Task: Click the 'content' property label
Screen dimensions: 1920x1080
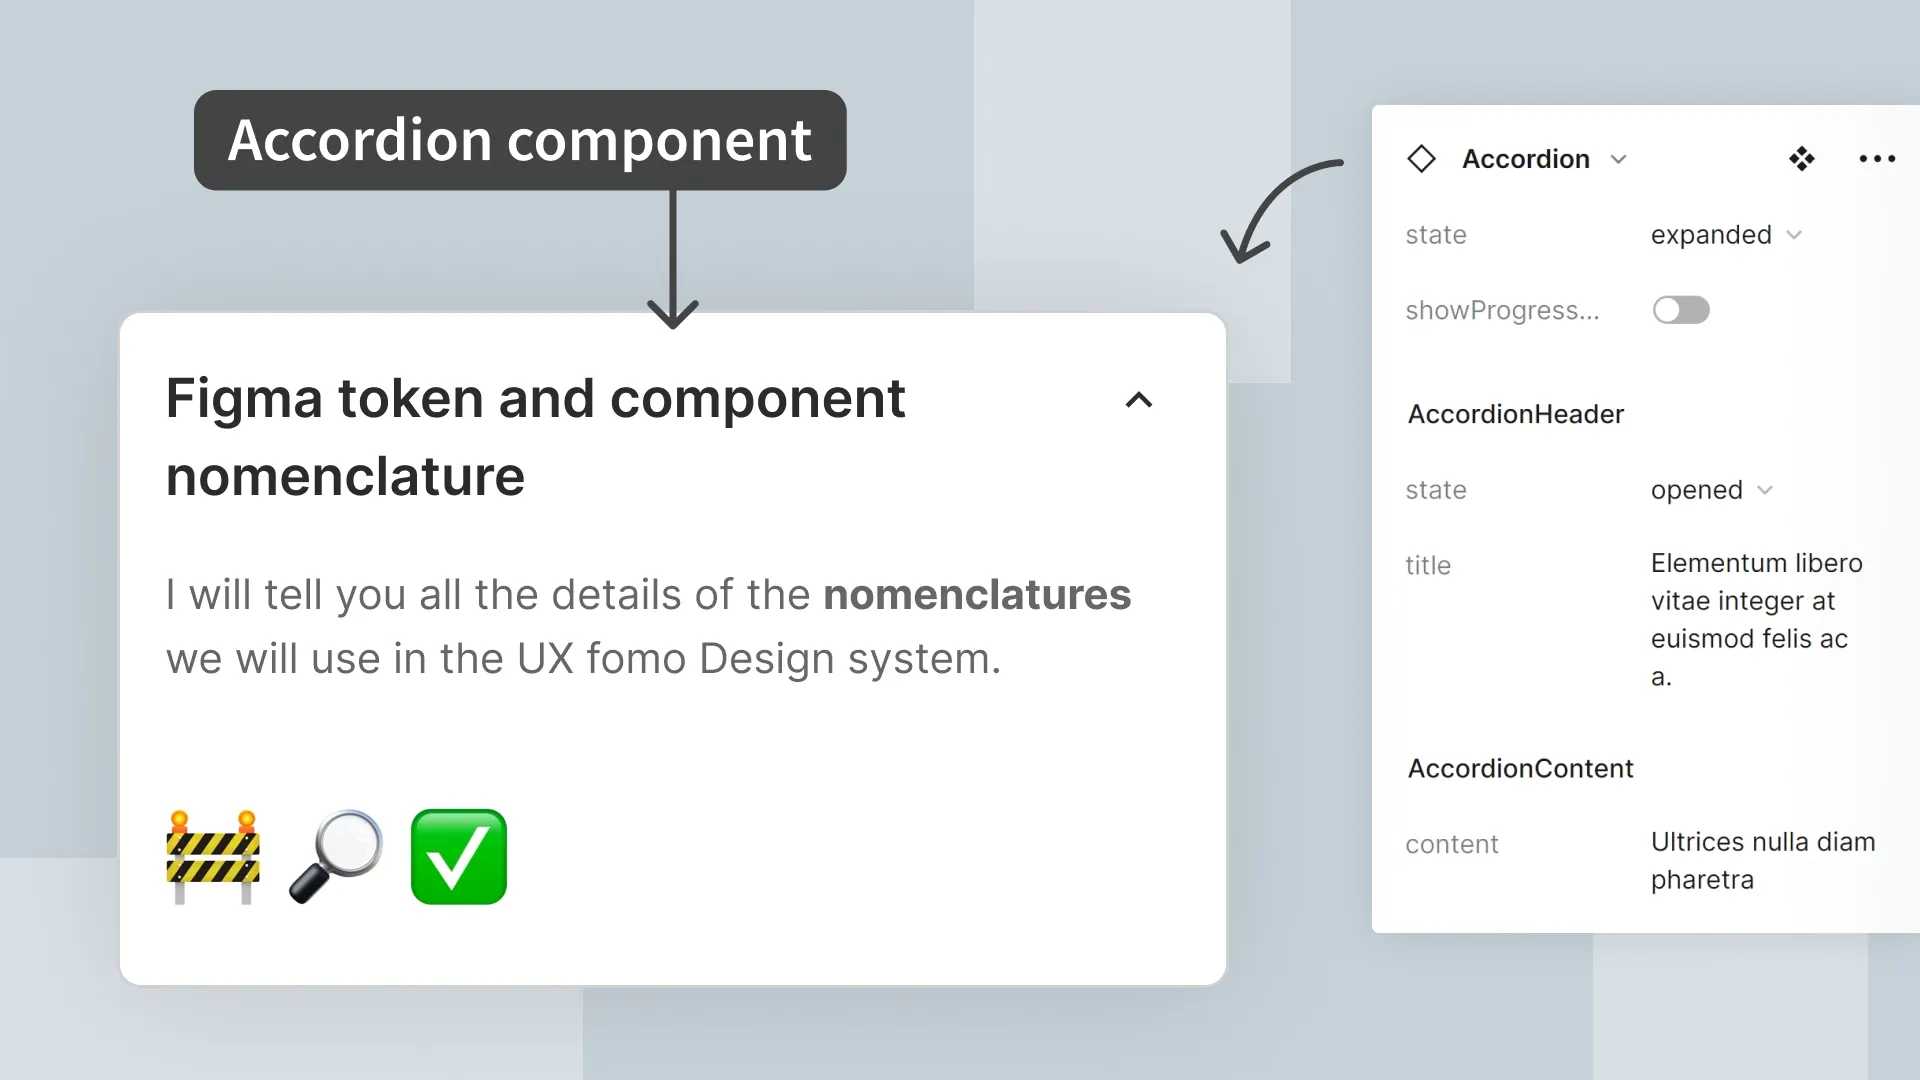Action: [1451, 845]
